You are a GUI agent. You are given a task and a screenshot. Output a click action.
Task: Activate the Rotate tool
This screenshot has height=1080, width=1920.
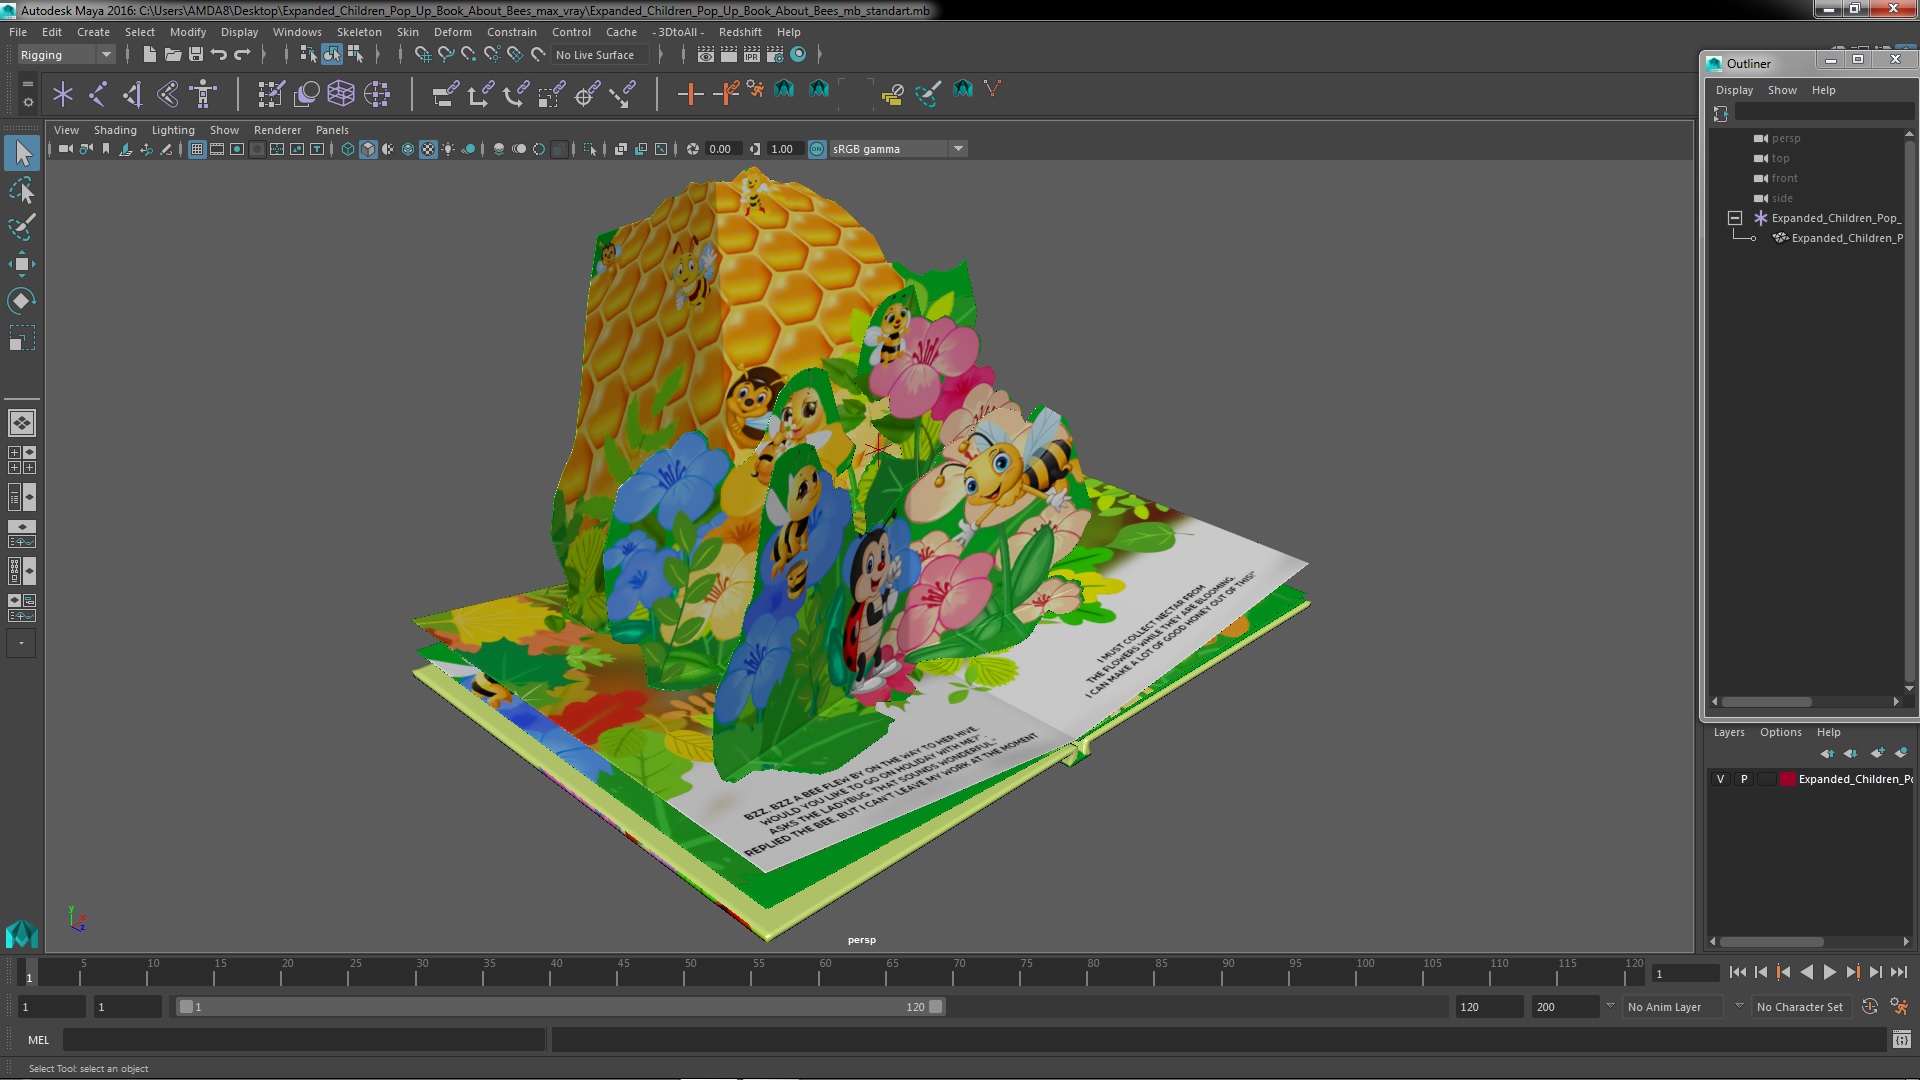click(x=22, y=301)
